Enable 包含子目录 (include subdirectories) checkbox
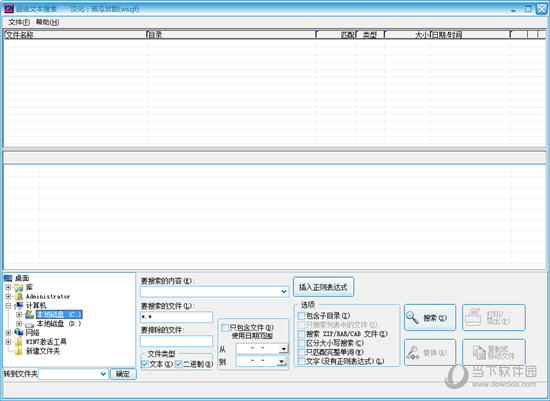This screenshot has width=550, height=401. click(x=301, y=316)
